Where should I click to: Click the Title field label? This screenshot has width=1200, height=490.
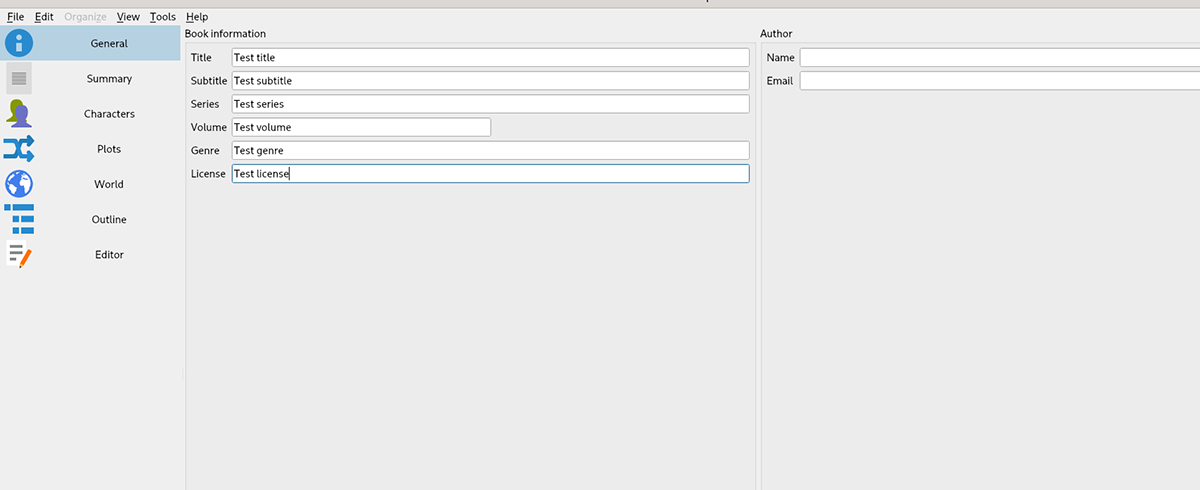click(x=201, y=58)
